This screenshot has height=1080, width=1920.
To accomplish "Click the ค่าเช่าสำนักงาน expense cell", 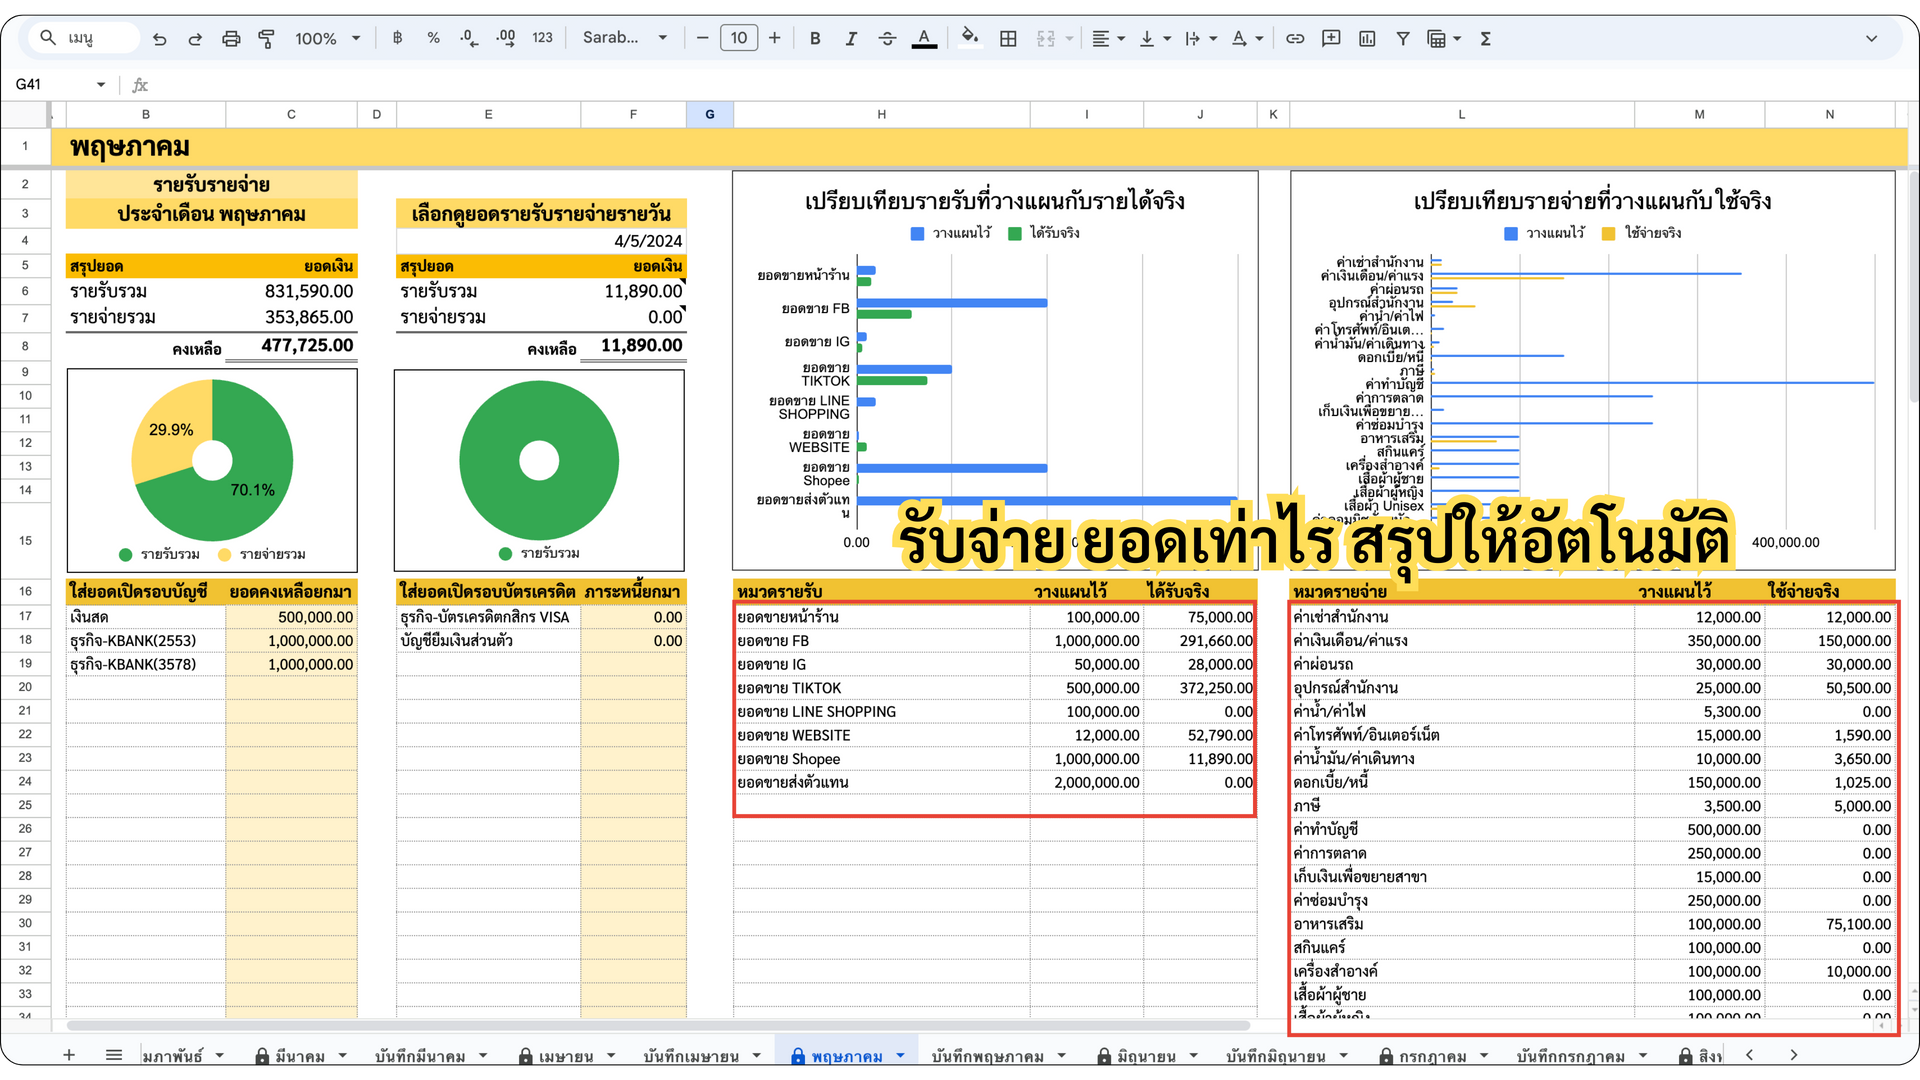I will click(1461, 617).
